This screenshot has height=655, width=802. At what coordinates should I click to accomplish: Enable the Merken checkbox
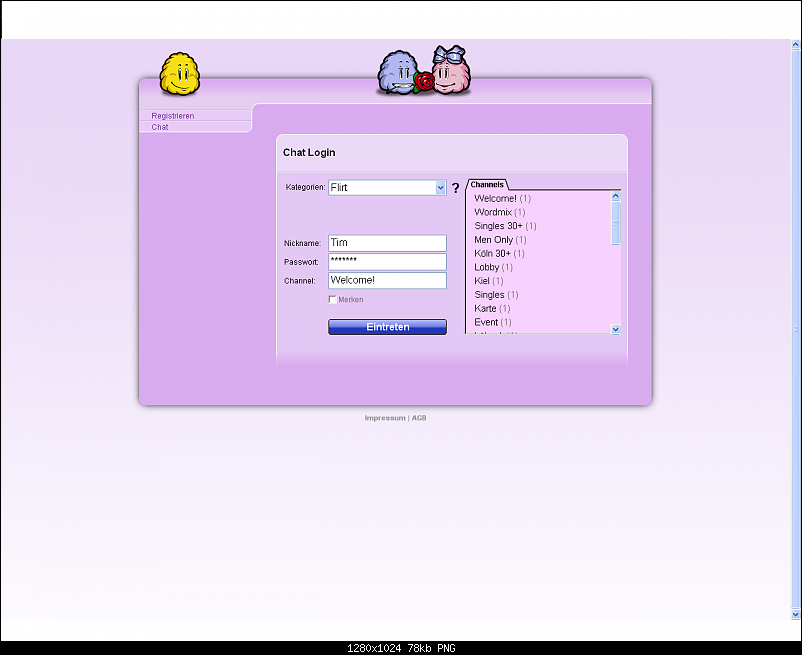[x=333, y=299]
